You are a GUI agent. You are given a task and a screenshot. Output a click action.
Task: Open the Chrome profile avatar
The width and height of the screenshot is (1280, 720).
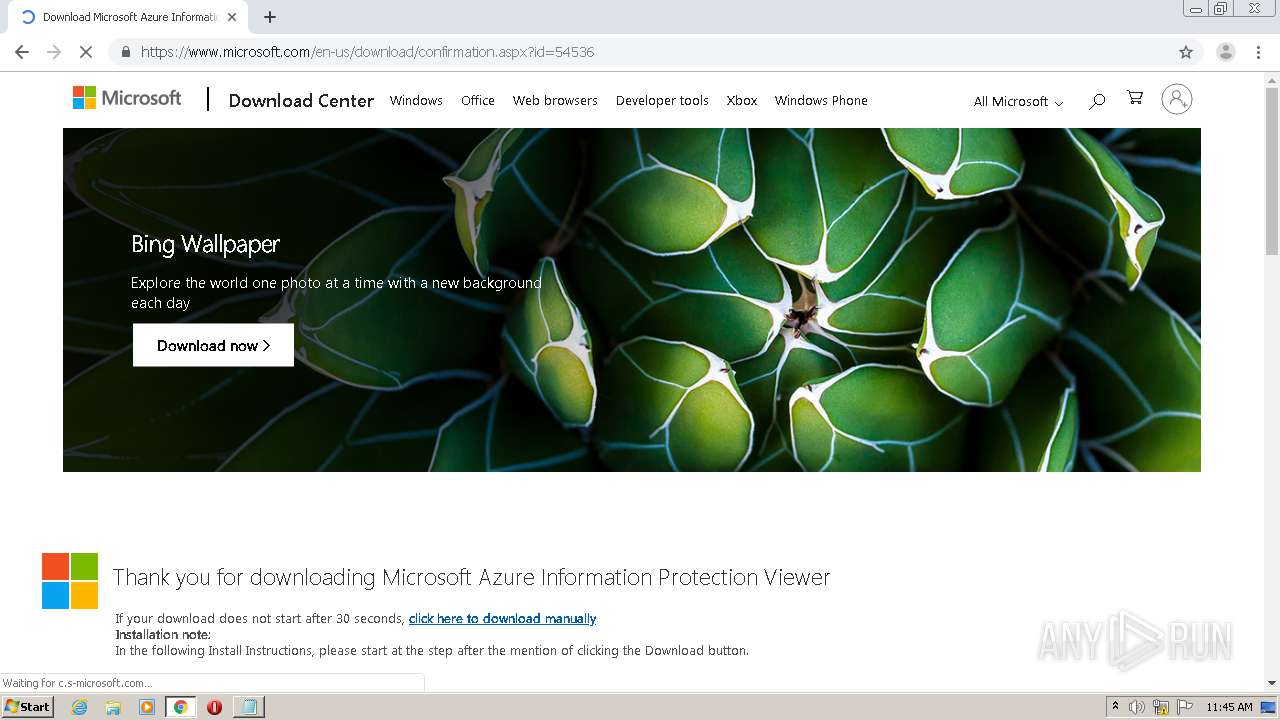pyautogui.click(x=1225, y=52)
